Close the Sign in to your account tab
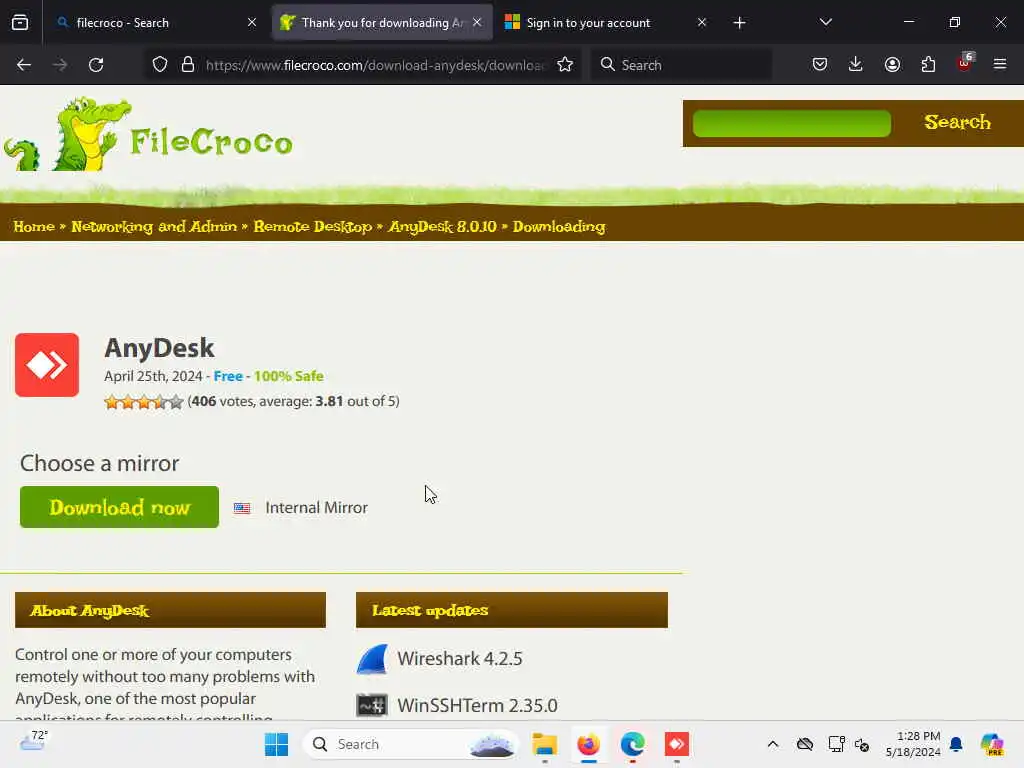1024x768 pixels. (702, 23)
